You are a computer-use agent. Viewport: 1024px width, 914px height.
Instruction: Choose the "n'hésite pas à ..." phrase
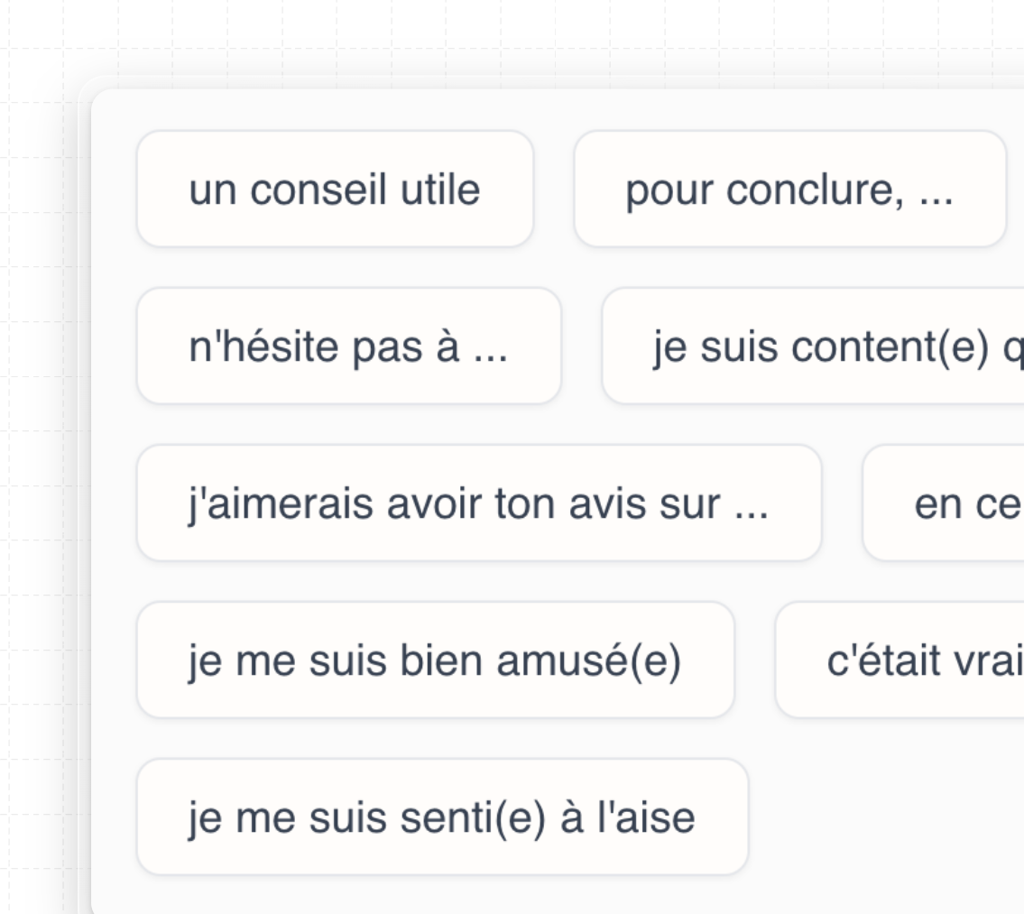point(348,346)
